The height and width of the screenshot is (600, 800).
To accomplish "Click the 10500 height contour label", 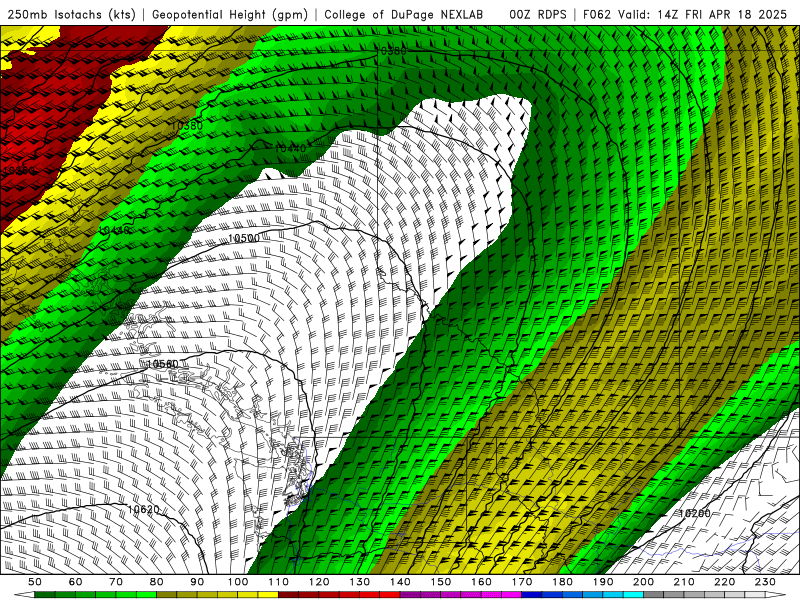I will pos(243,238).
